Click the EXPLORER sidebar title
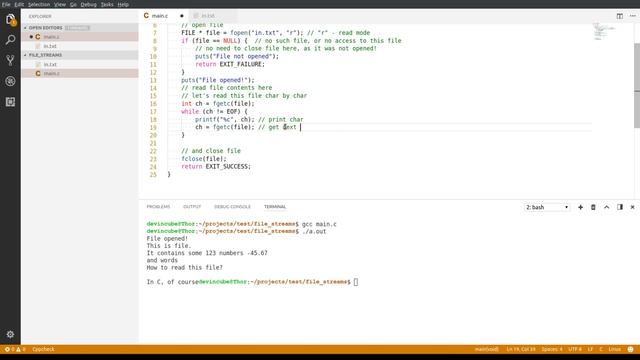 40,16
